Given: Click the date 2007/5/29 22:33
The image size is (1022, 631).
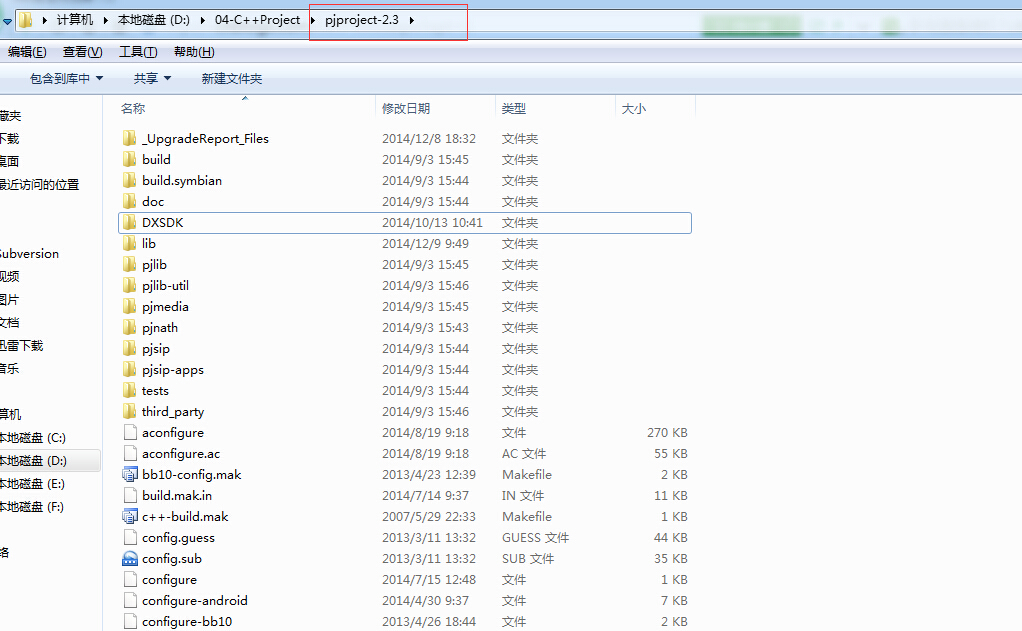Looking at the screenshot, I should pyautogui.click(x=428, y=516).
